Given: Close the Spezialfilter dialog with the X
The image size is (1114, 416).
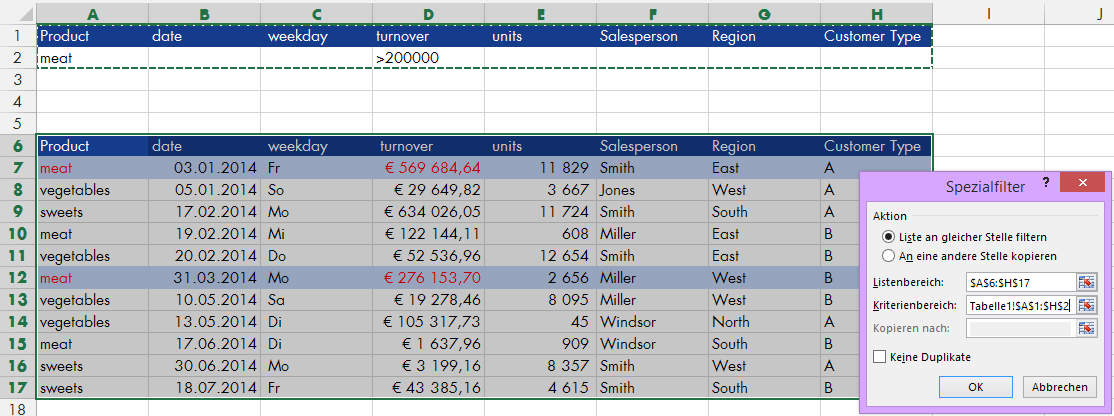Looking at the screenshot, I should [1076, 183].
